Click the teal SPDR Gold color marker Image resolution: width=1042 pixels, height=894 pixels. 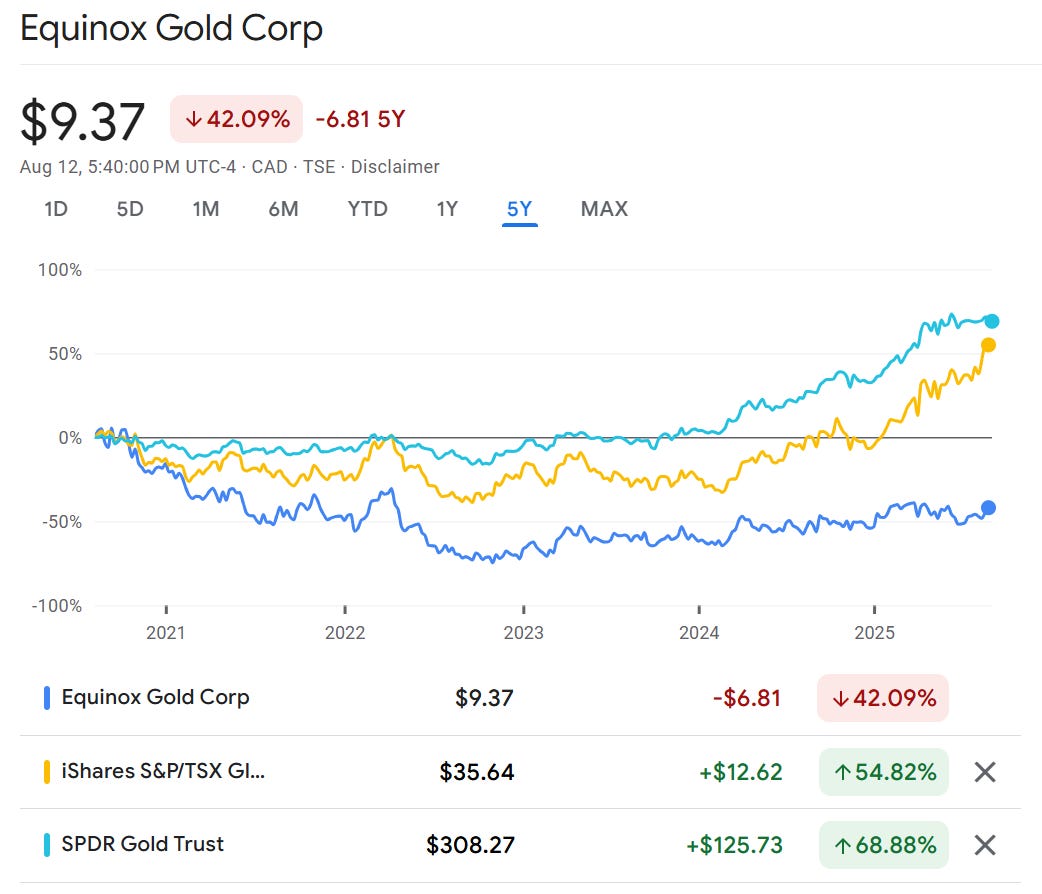[47, 845]
